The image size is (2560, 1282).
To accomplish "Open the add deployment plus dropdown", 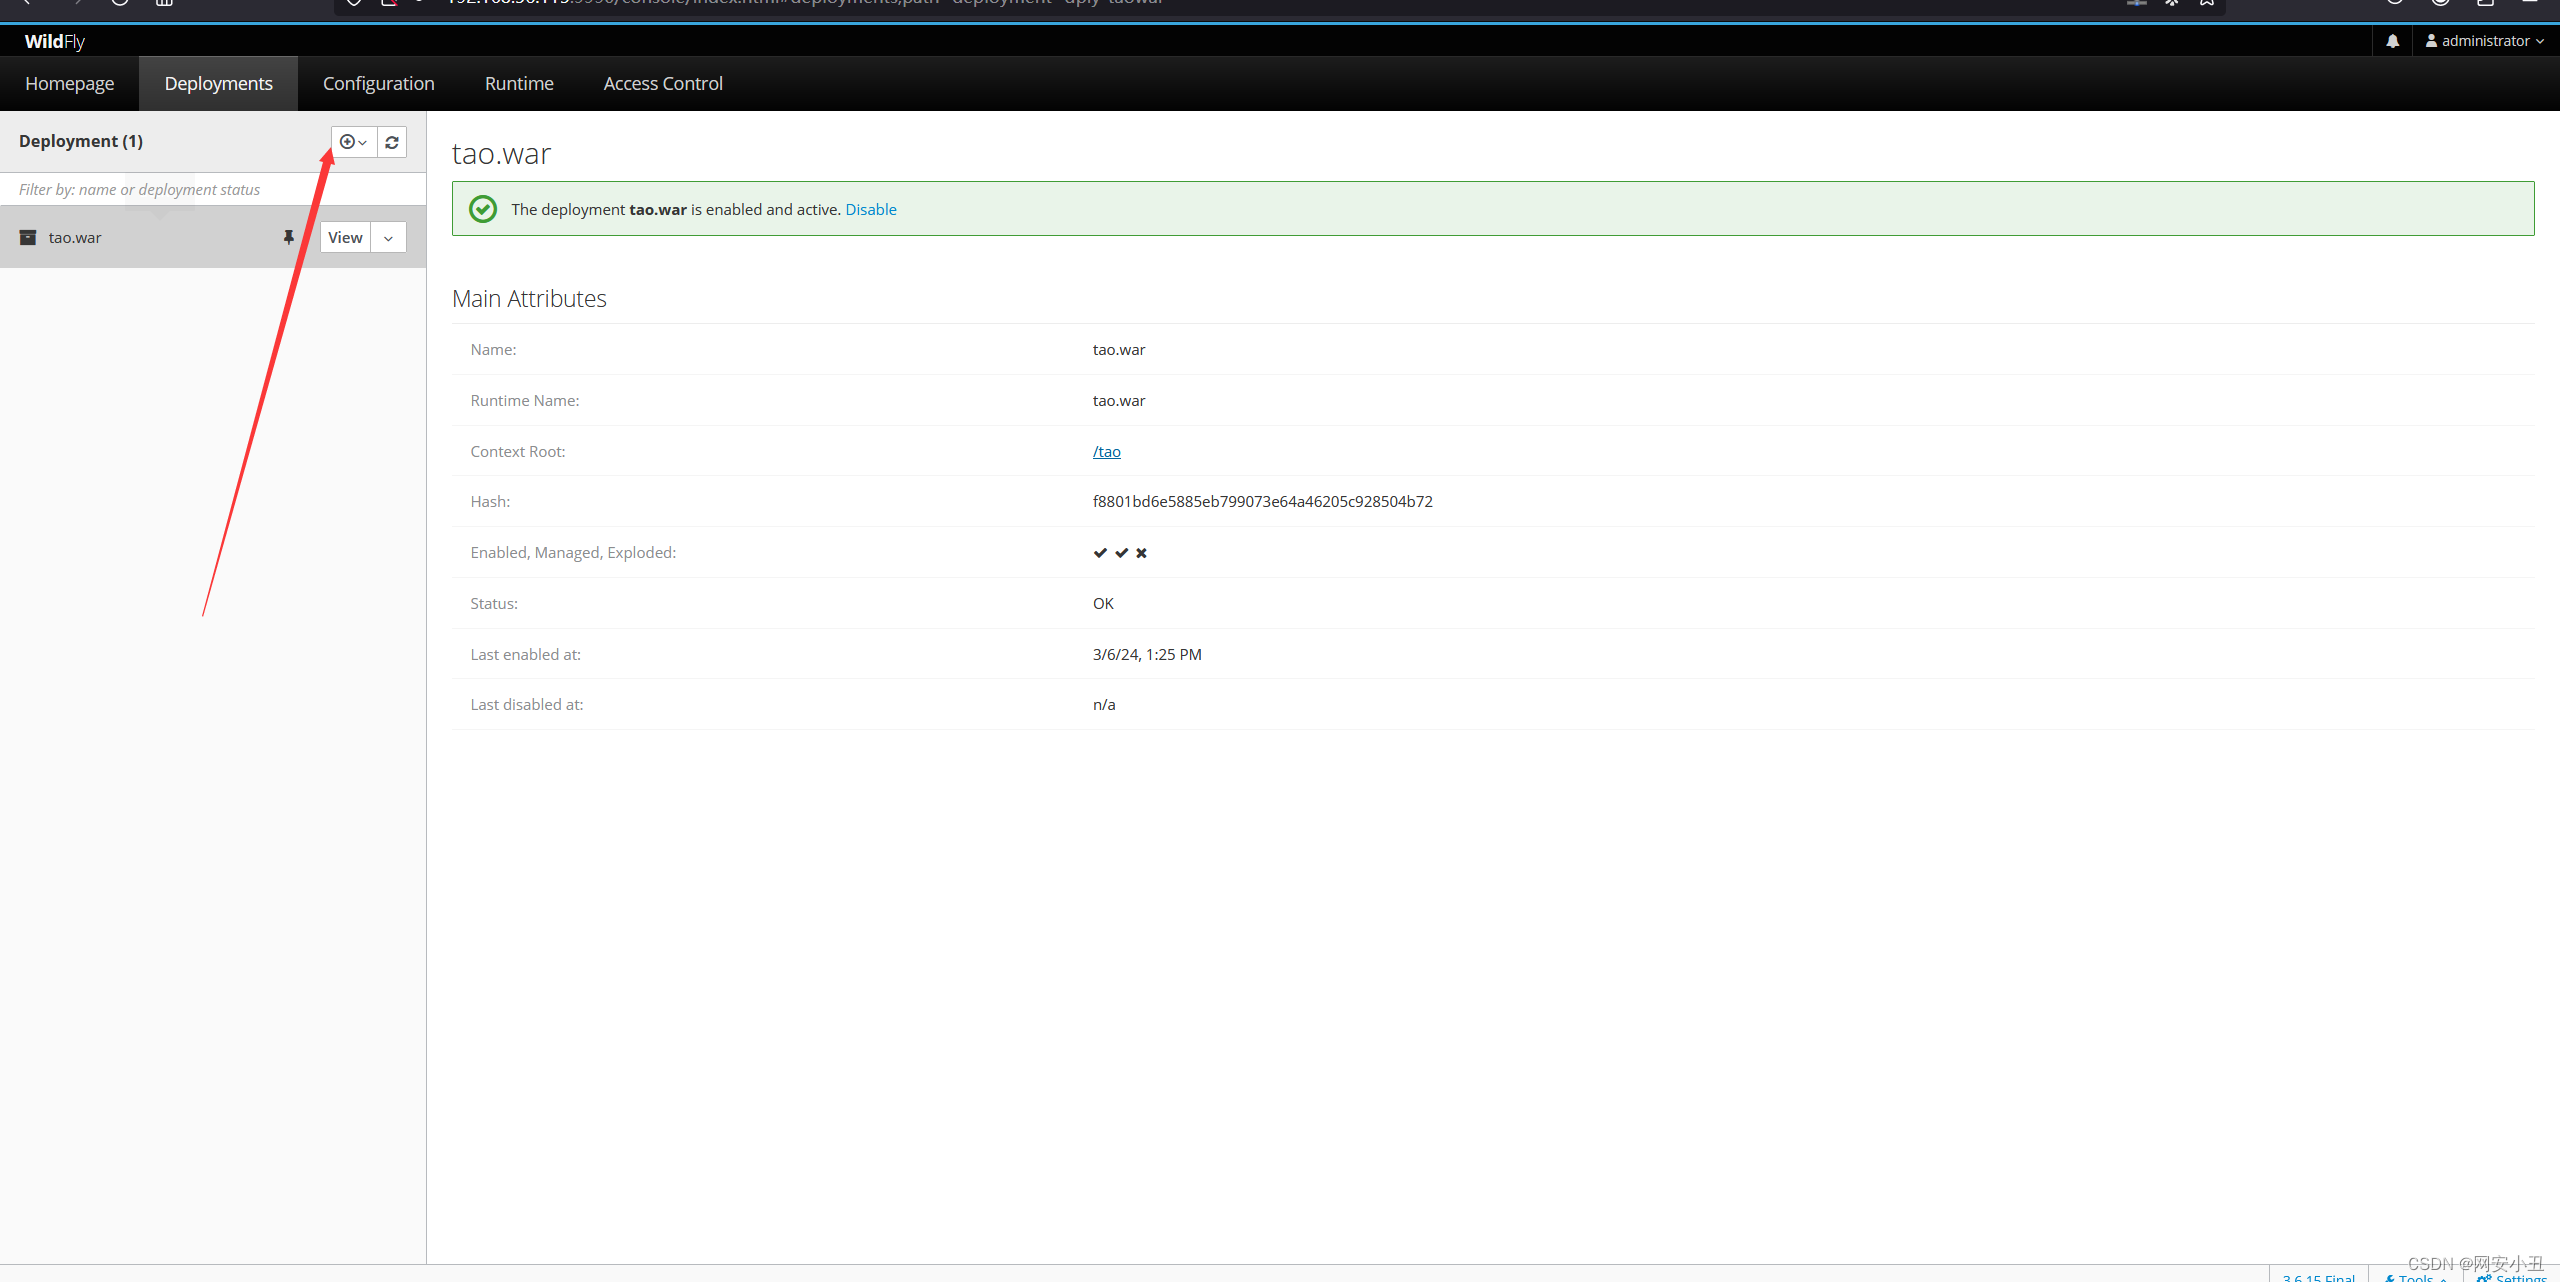I will point(354,142).
